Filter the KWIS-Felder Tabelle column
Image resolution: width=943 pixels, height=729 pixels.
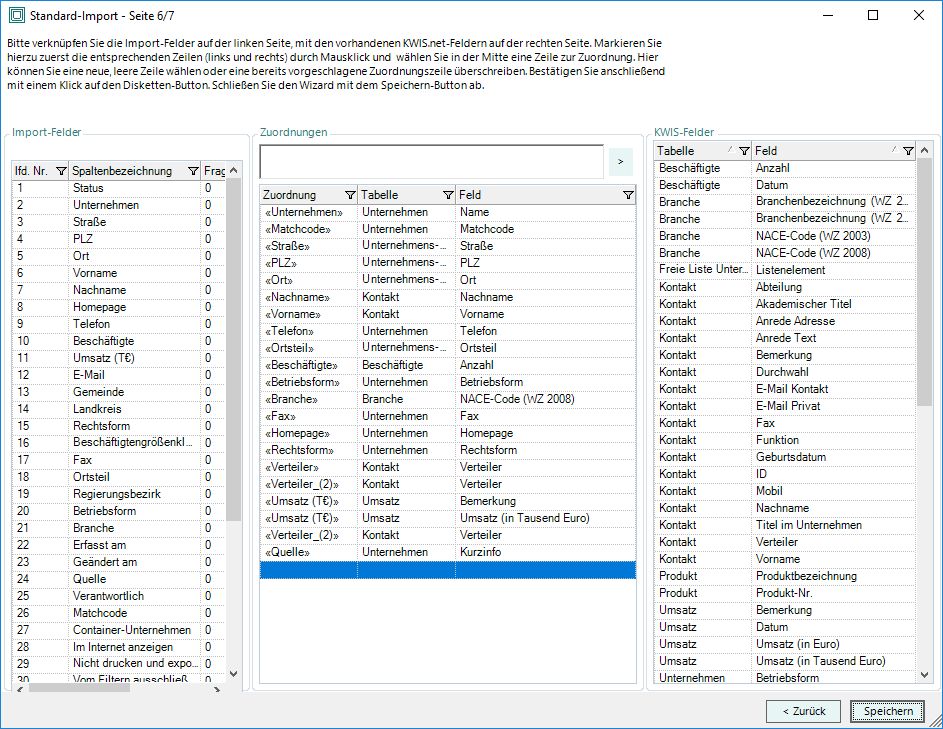(743, 151)
